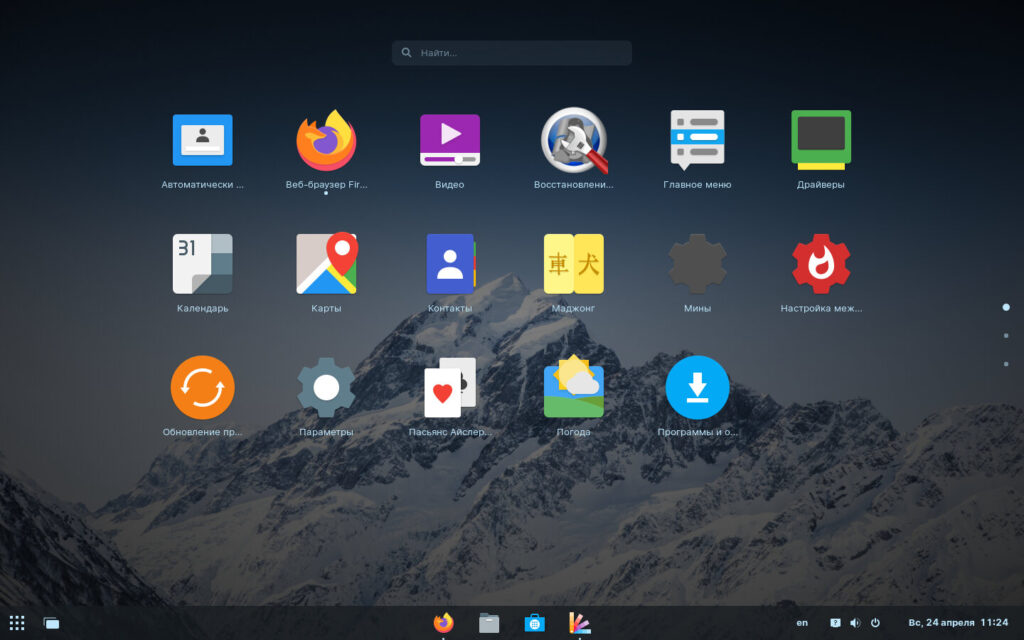Open Настройка межсетевого экрана firewall app

pos(821,264)
